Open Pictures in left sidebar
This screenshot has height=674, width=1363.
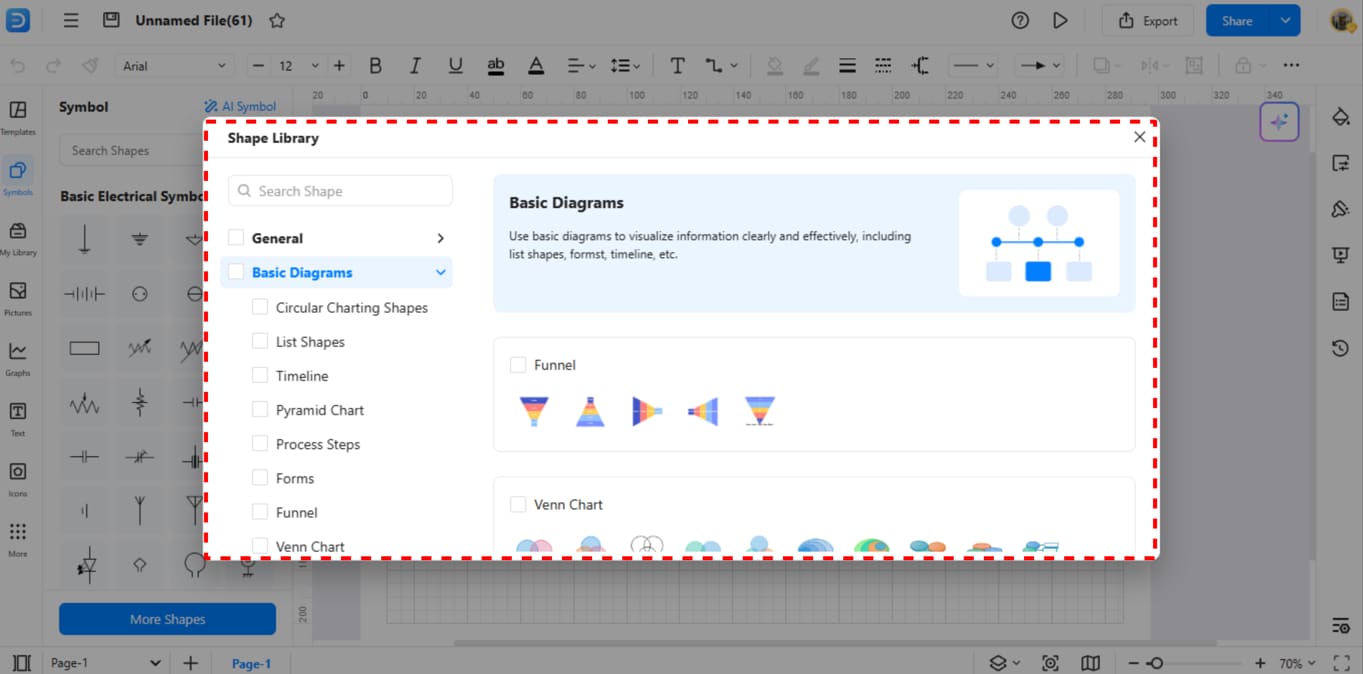tap(18, 298)
